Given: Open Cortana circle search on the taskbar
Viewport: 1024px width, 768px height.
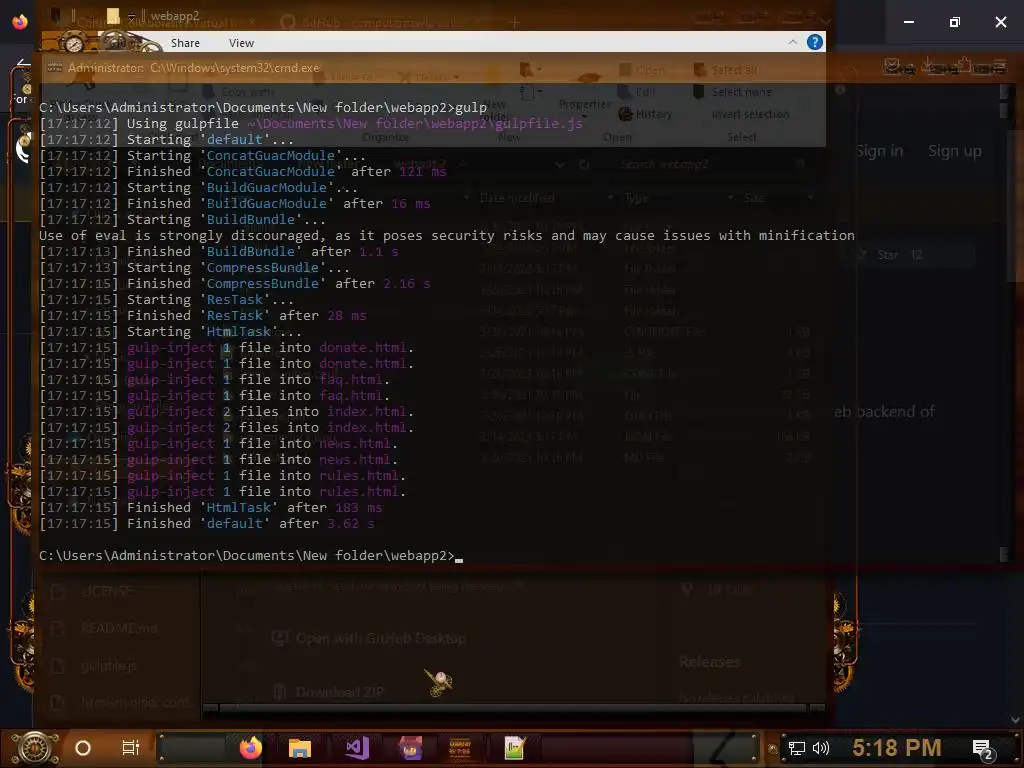Looking at the screenshot, I should pos(83,748).
